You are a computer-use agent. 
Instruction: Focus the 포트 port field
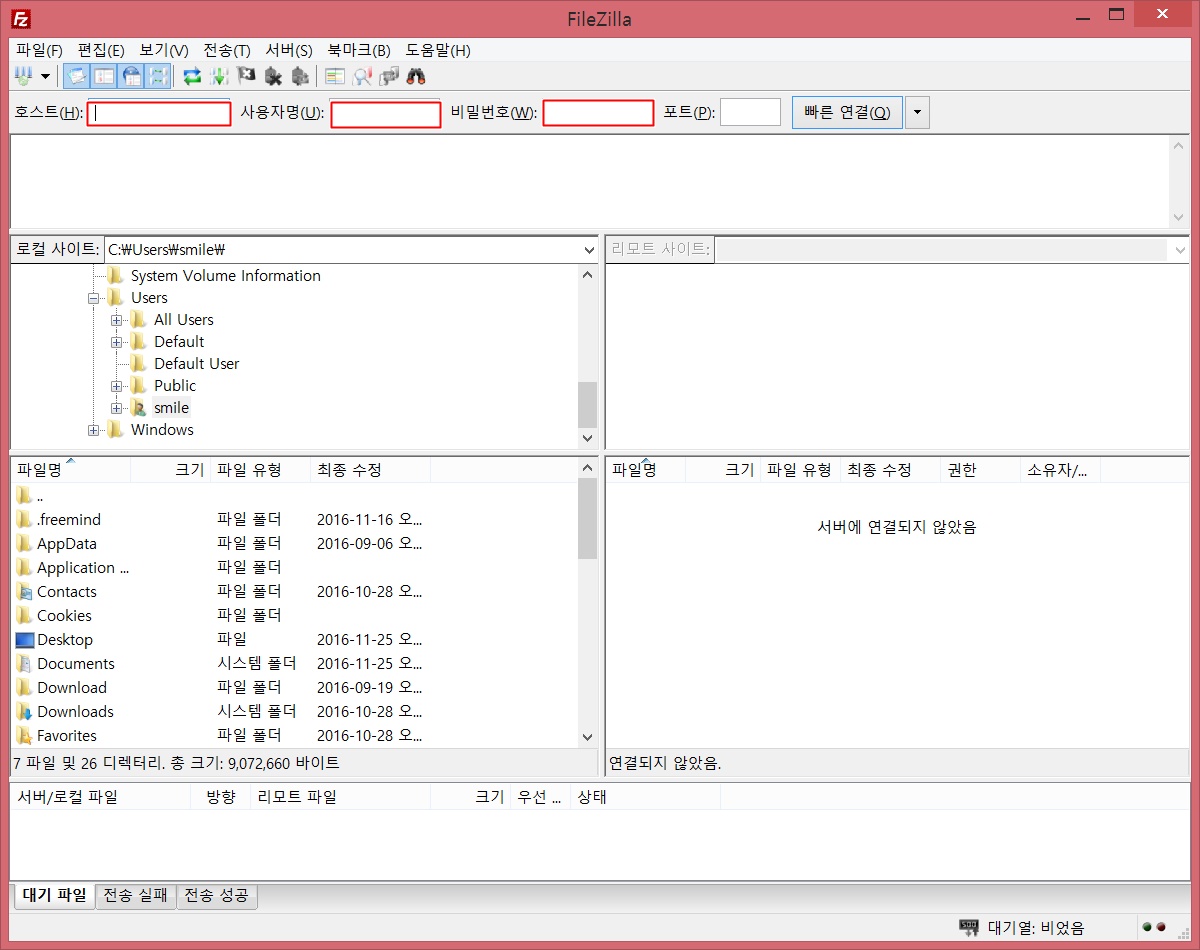(x=750, y=112)
